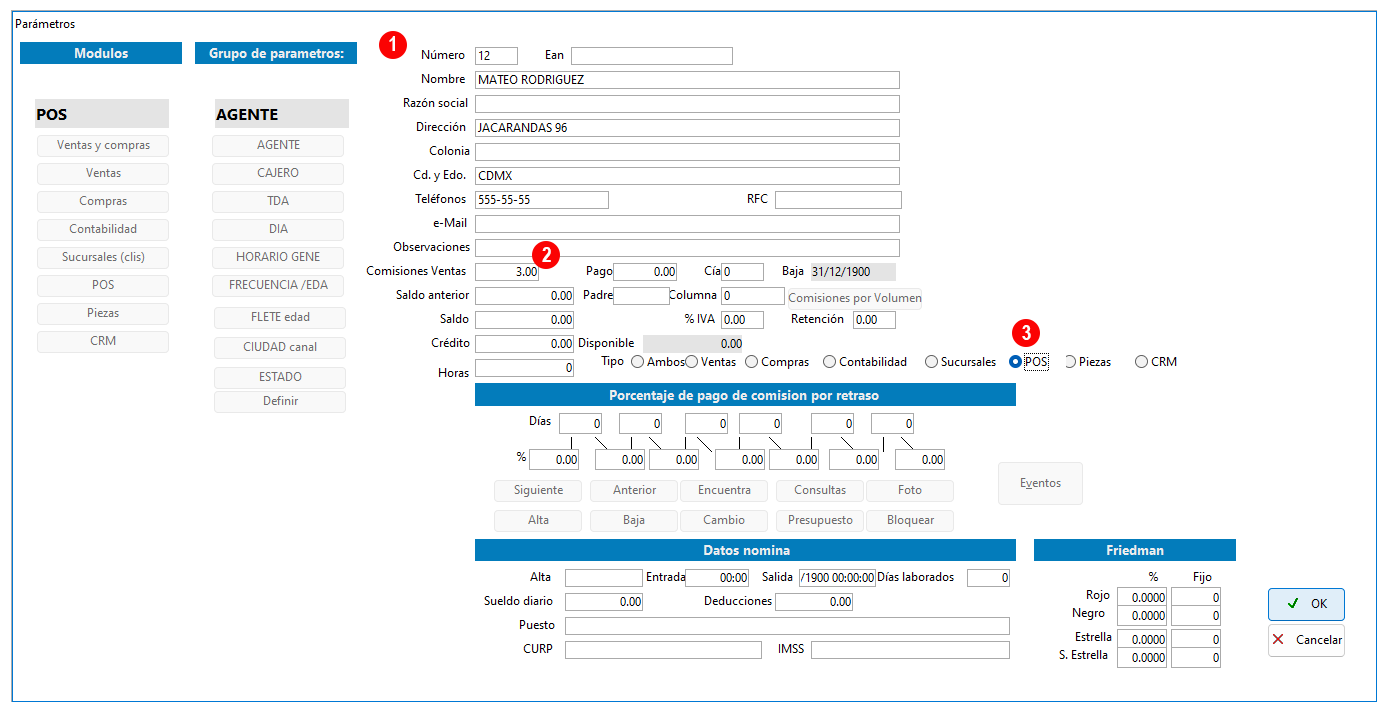Screen dimensions: 1390x716
Task: Click the Puesto field
Action: pyautogui.click(x=787, y=626)
